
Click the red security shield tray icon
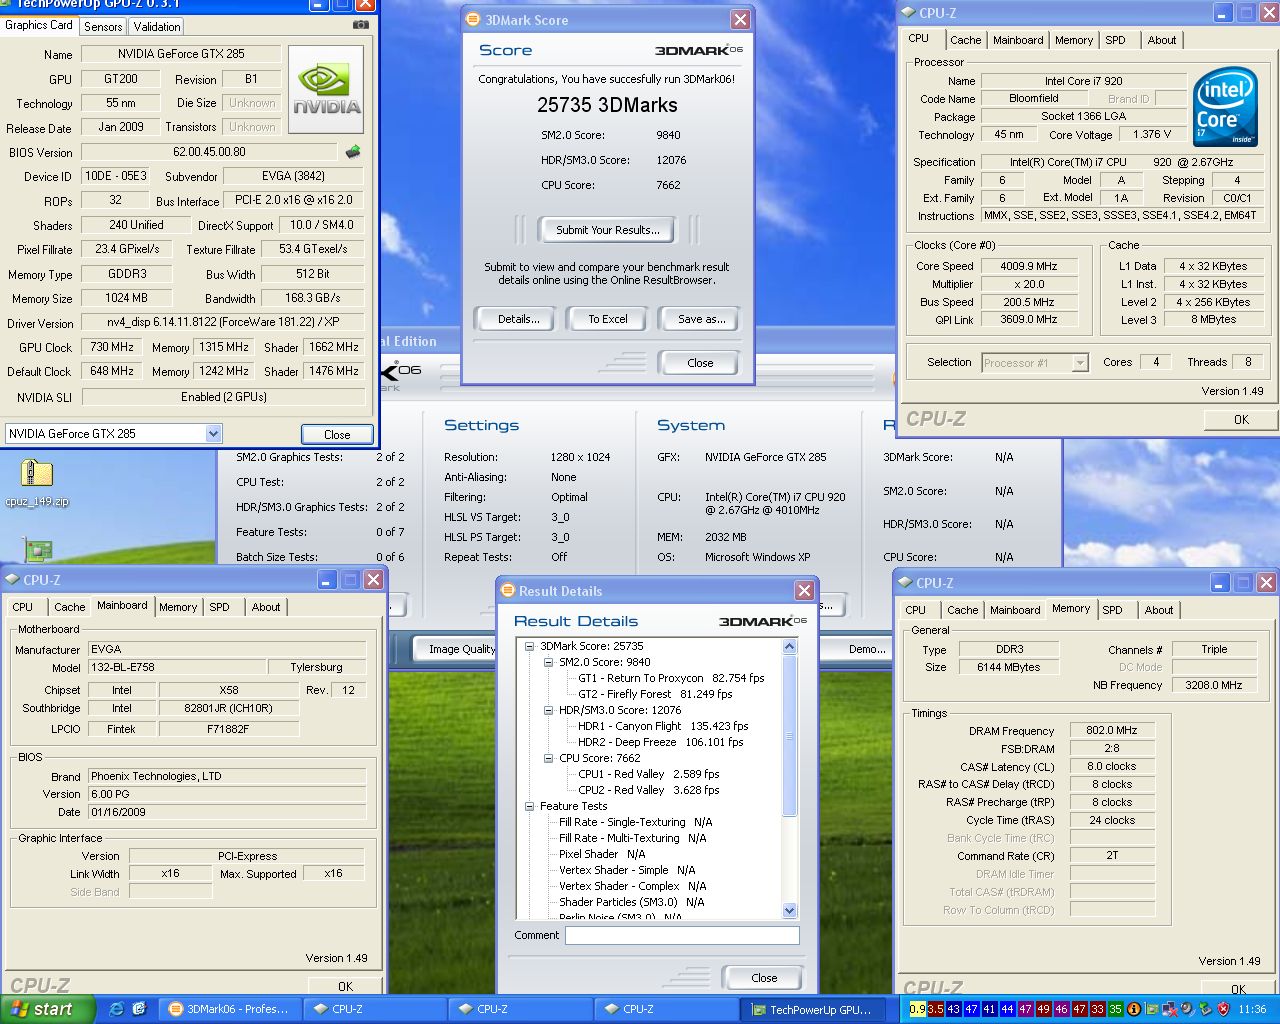point(1222,1009)
